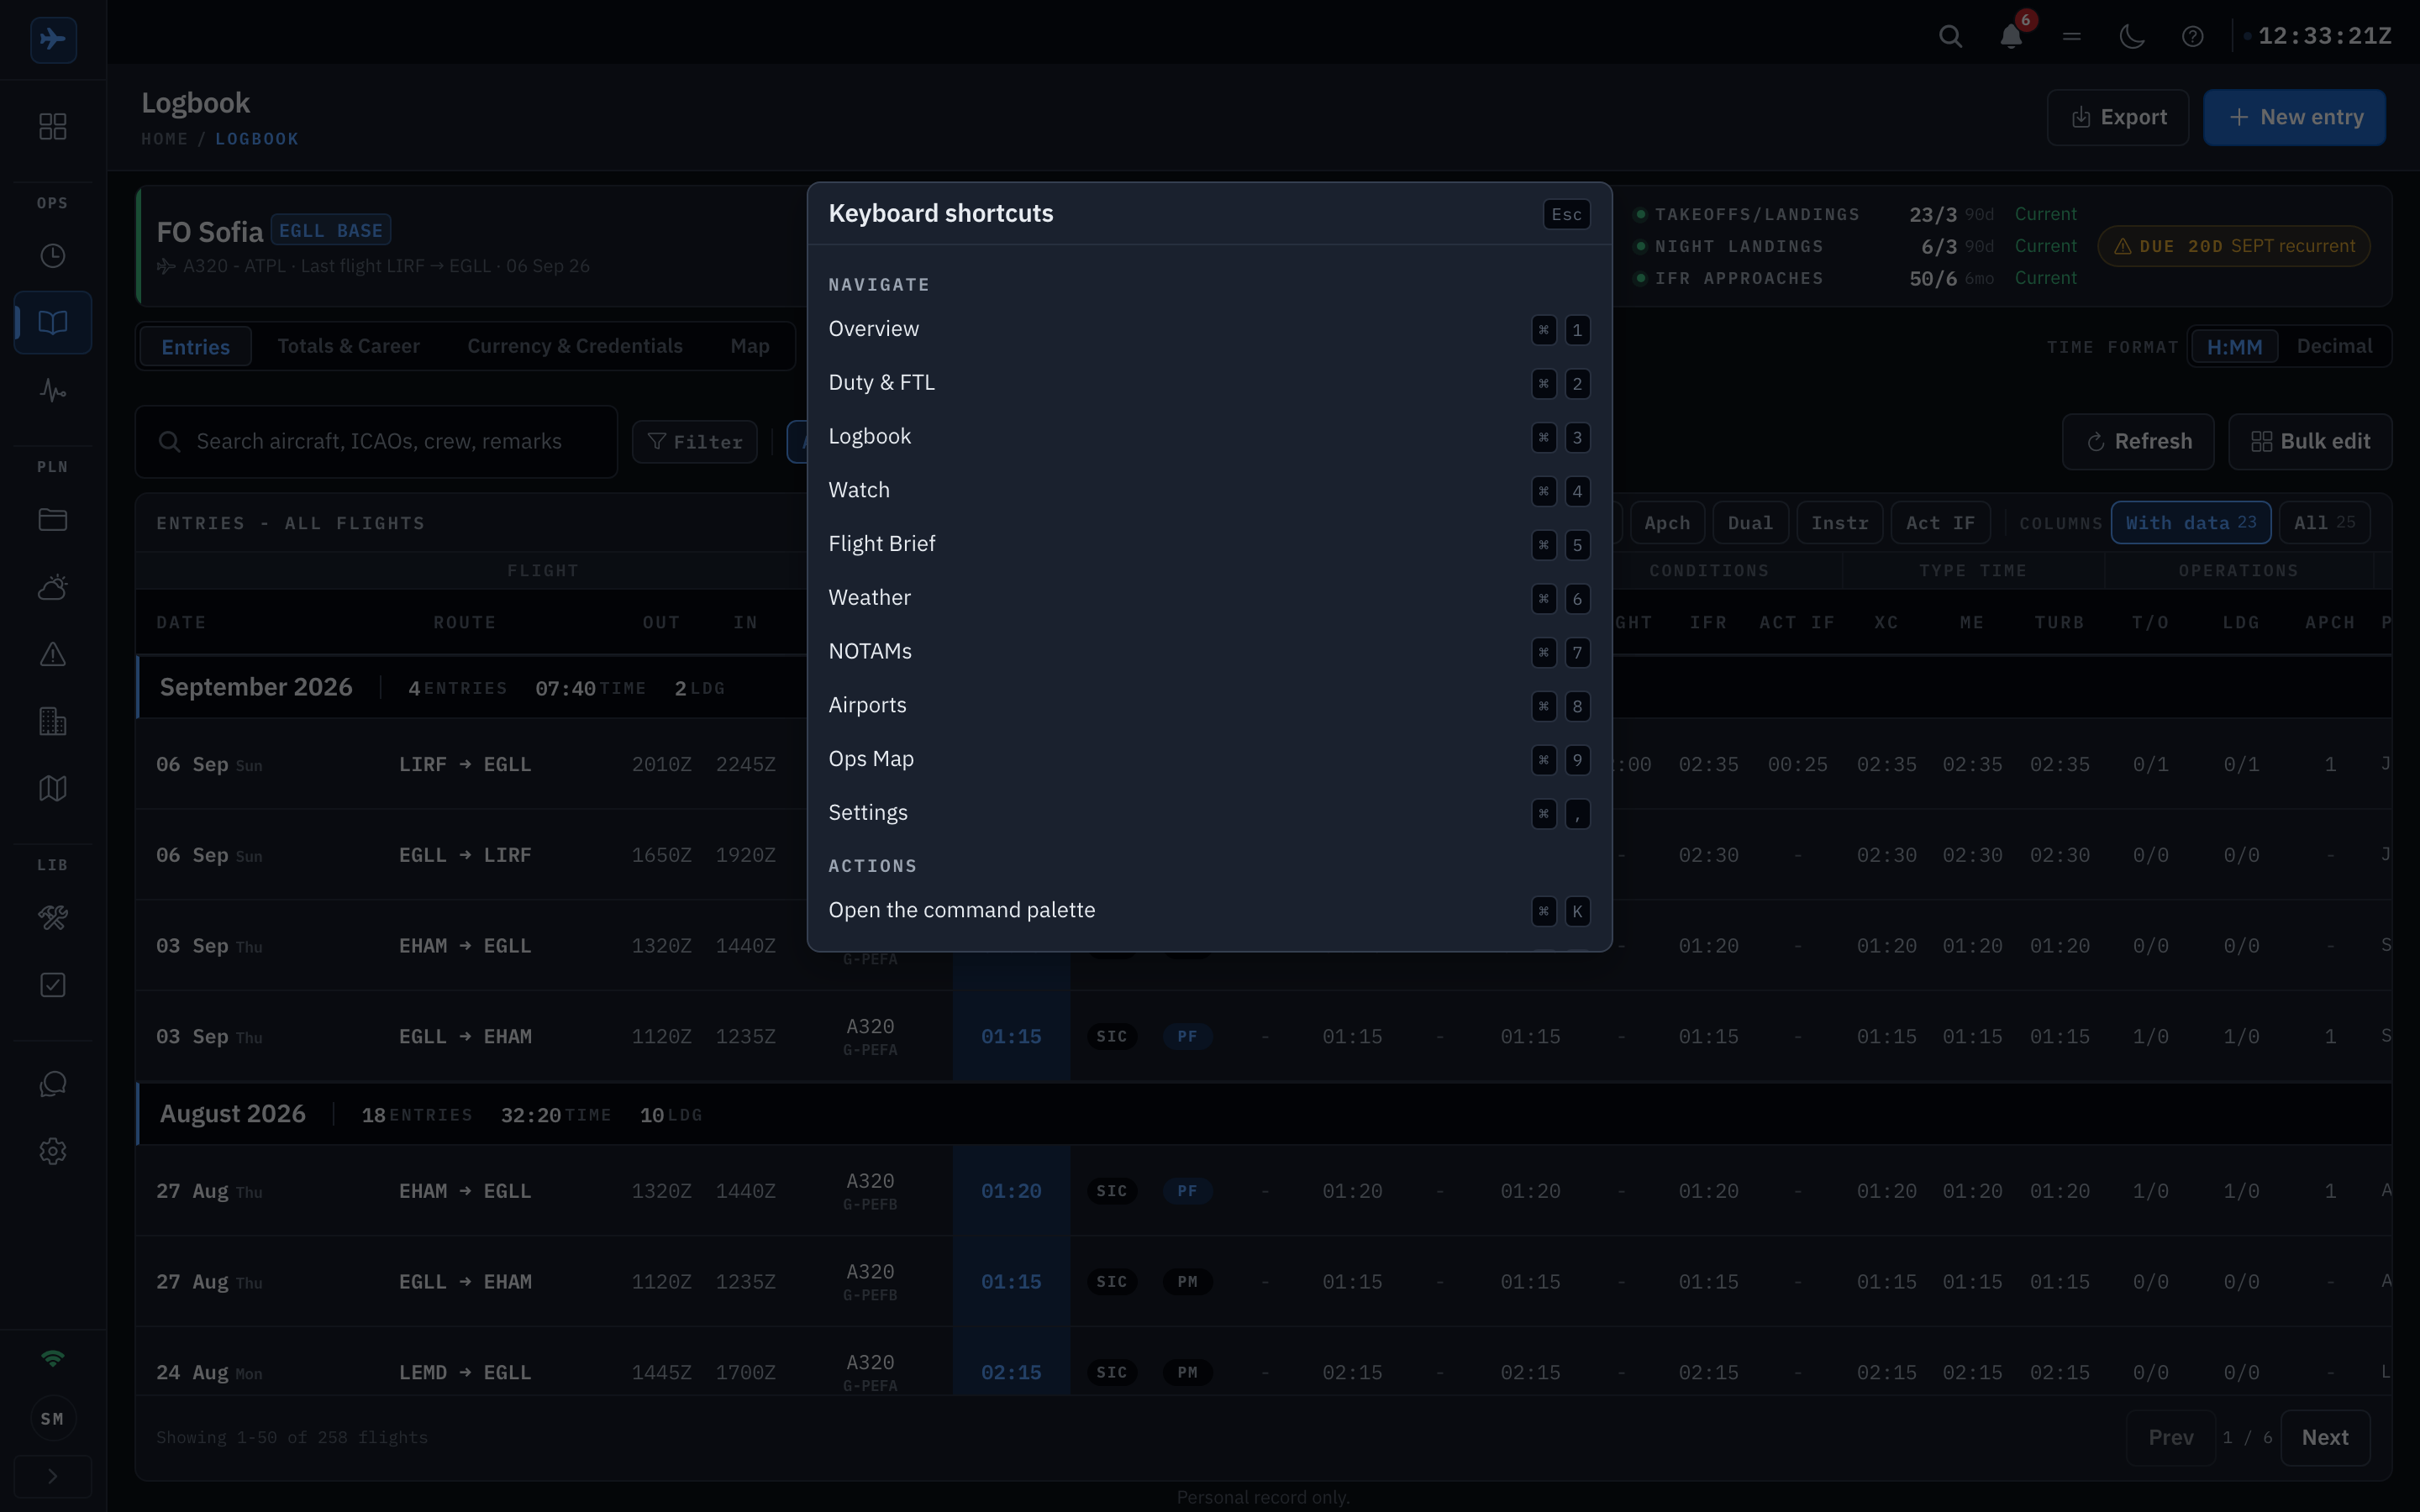This screenshot has width=2420, height=1512.
Task: Select Airports shortcut row
Action: click(1209, 706)
